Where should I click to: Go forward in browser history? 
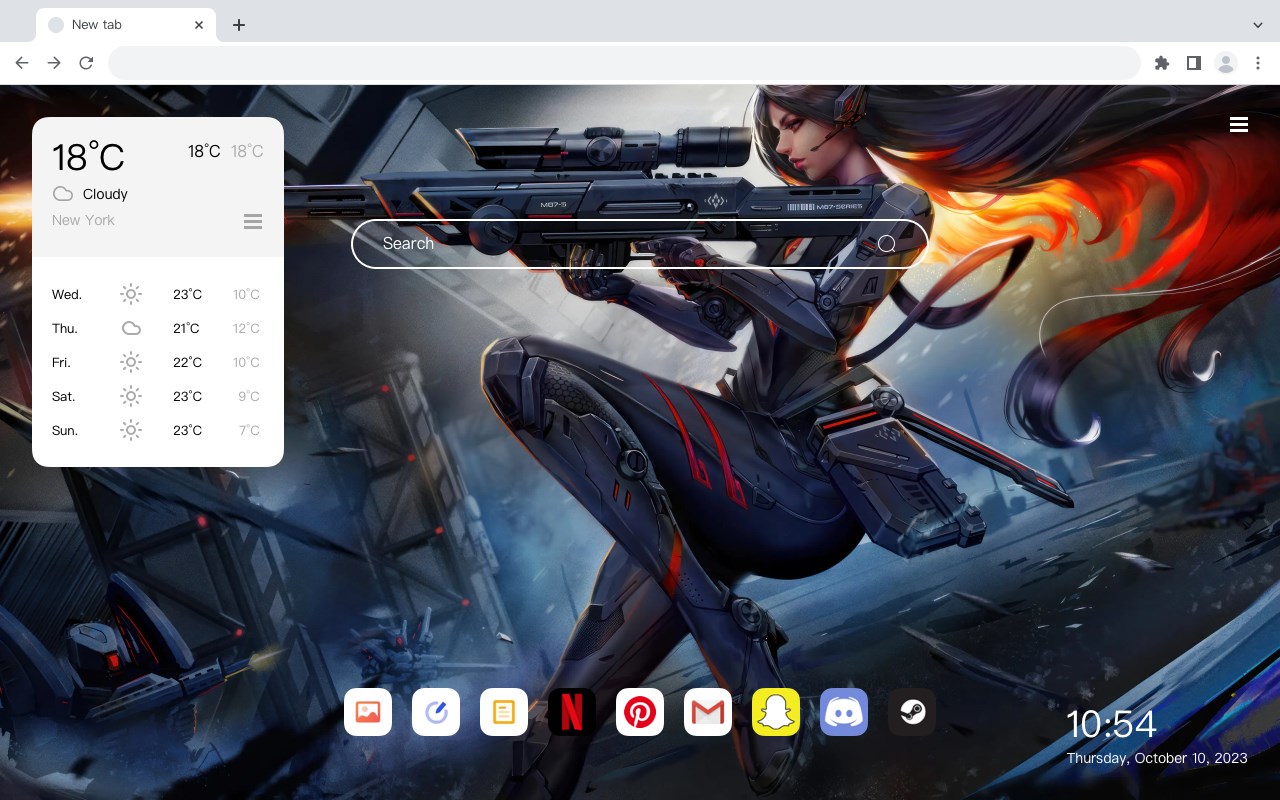point(54,63)
